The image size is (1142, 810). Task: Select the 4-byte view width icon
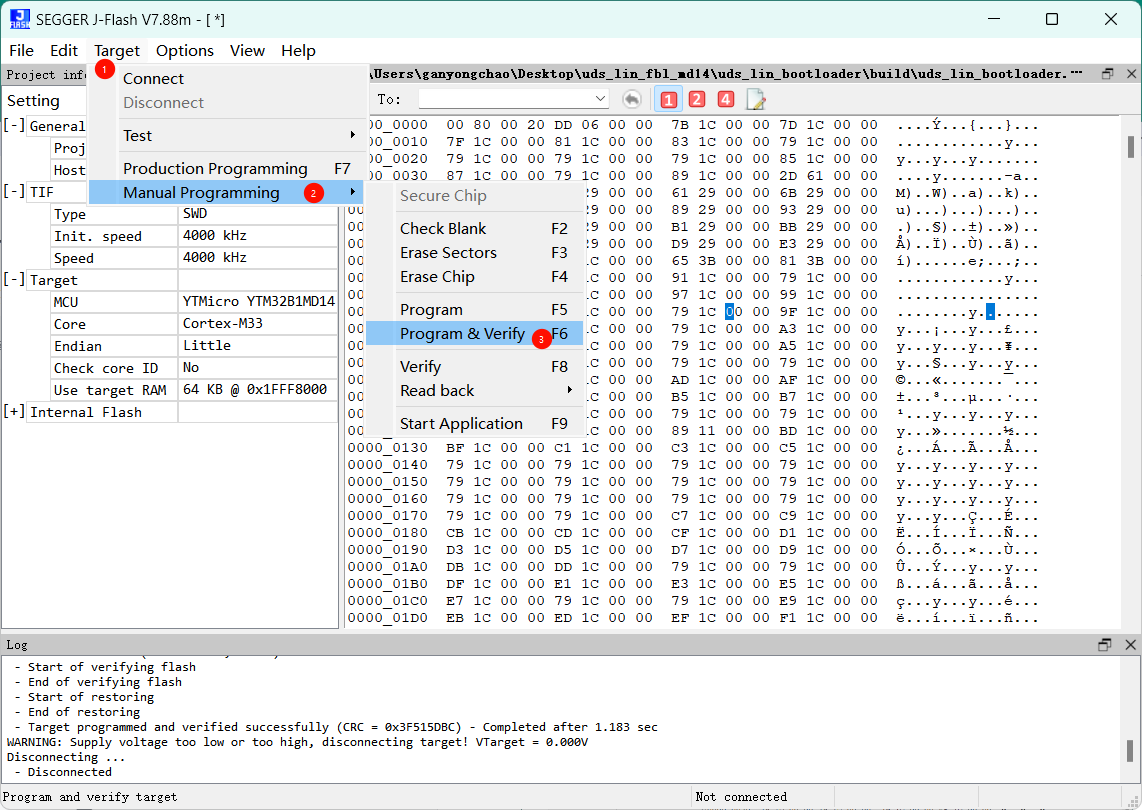[x=725, y=99]
